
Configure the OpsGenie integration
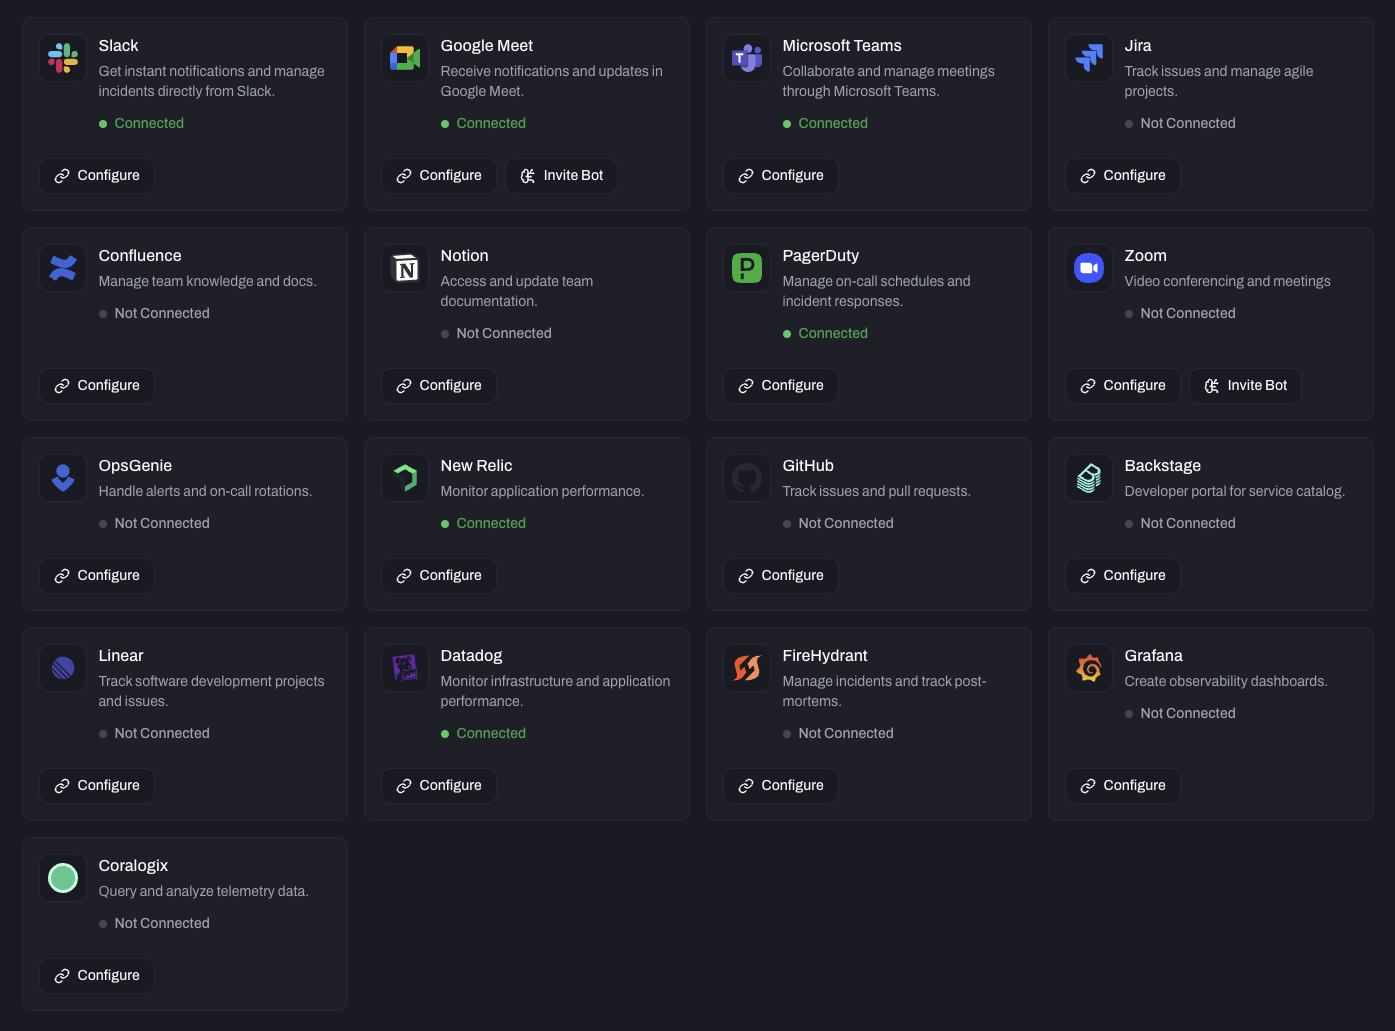pyautogui.click(x=97, y=576)
